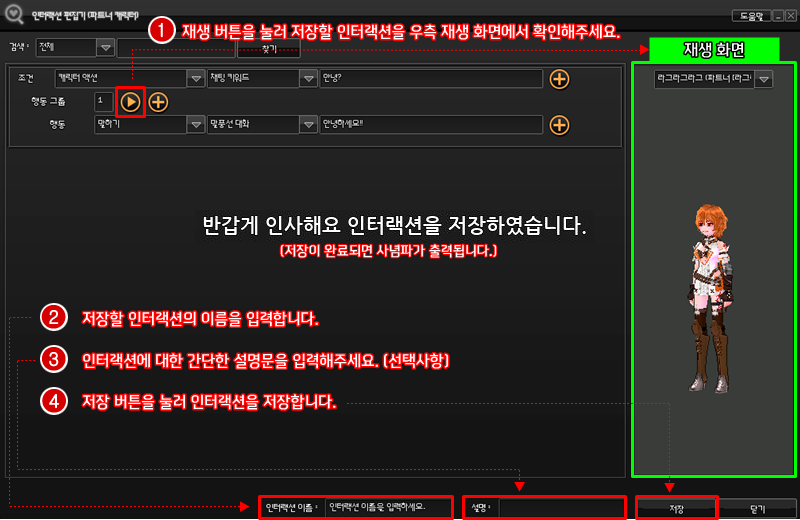Viewport: 800px width, 520px height.
Task: Click the plus icon at condition row end
Action: [559, 79]
